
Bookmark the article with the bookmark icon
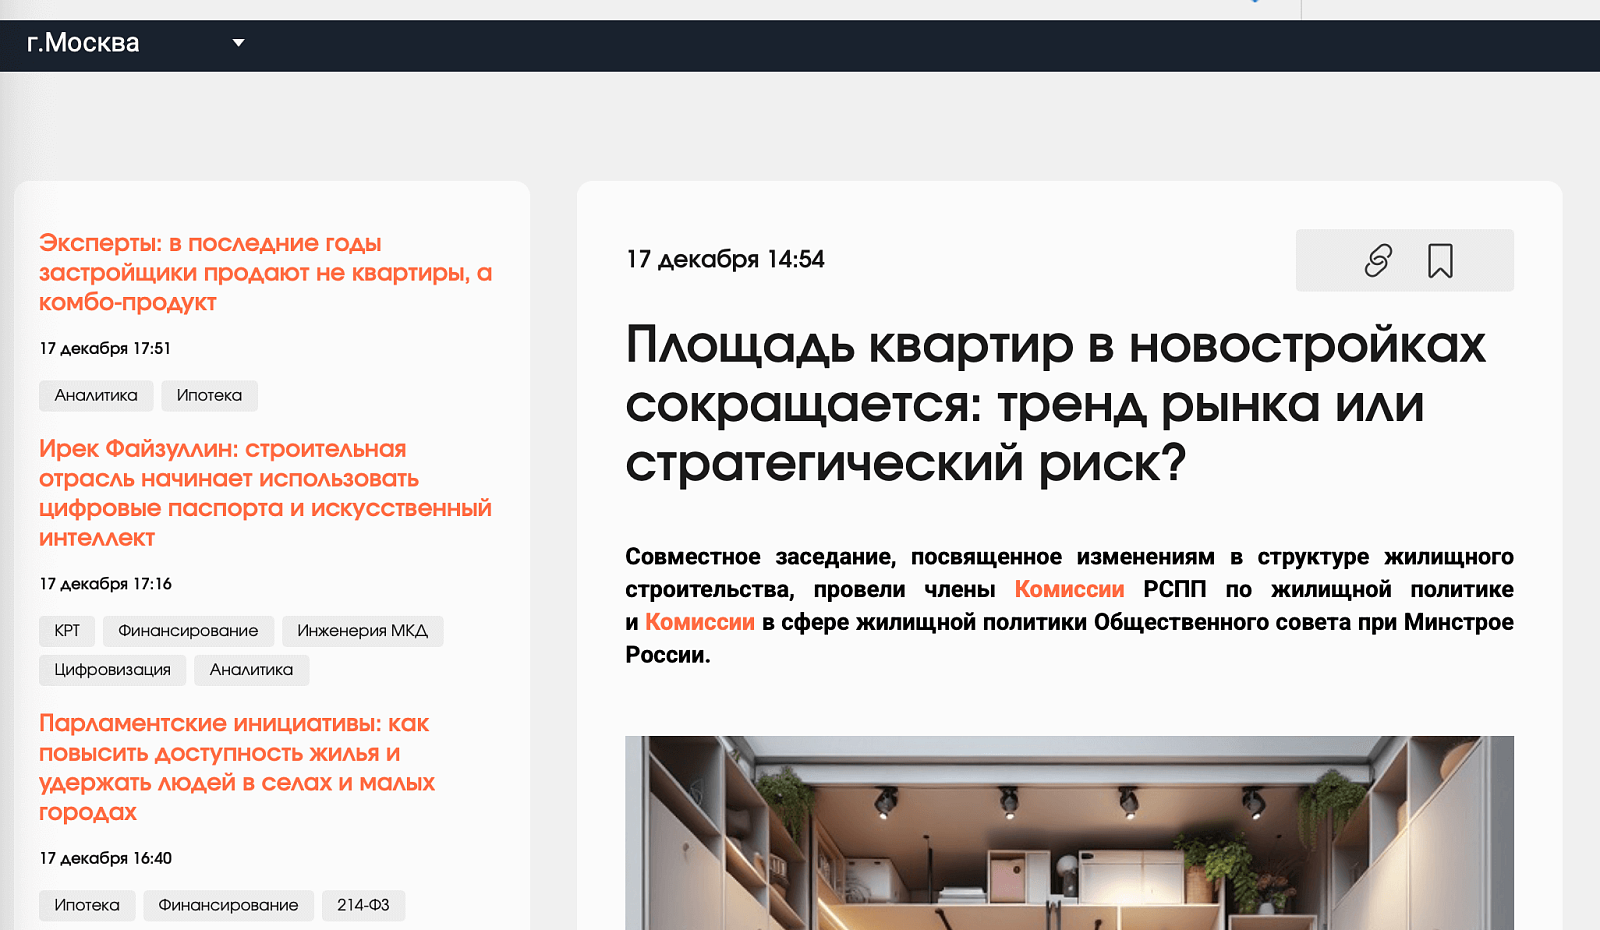[x=1438, y=260]
